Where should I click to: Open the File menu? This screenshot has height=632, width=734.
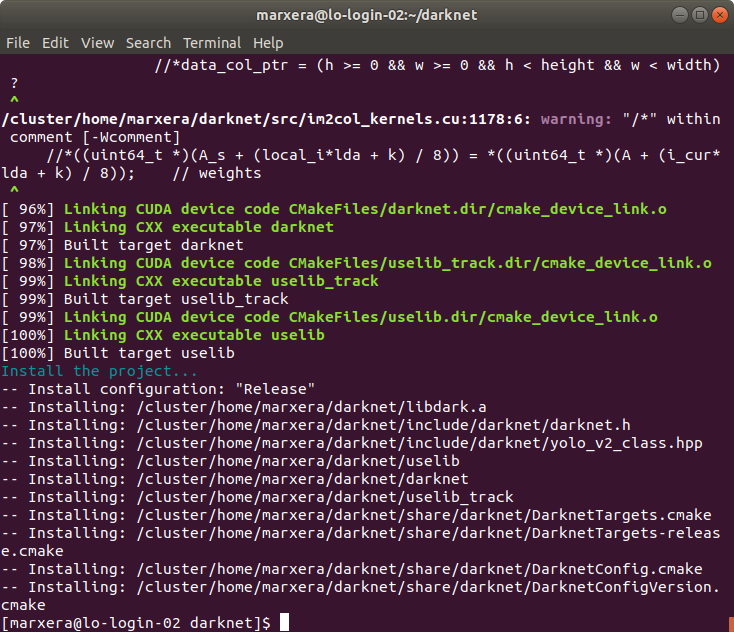point(18,43)
